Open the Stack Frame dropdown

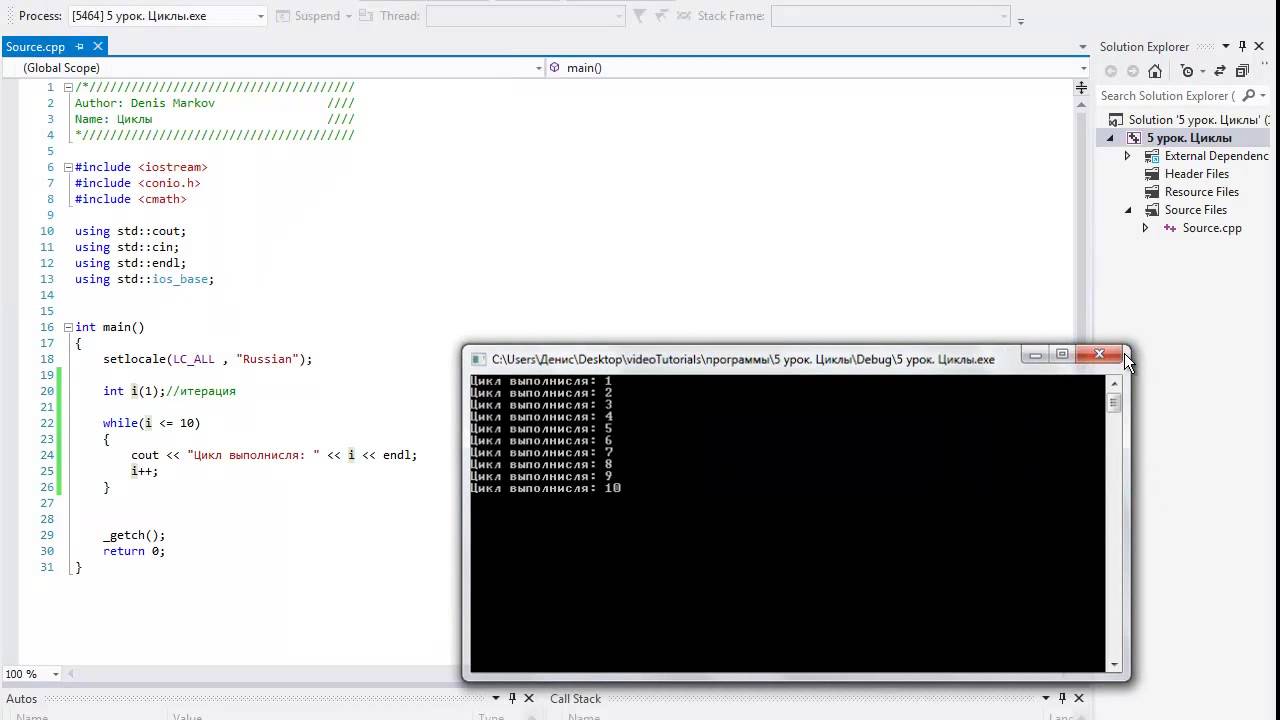click(x=1004, y=16)
